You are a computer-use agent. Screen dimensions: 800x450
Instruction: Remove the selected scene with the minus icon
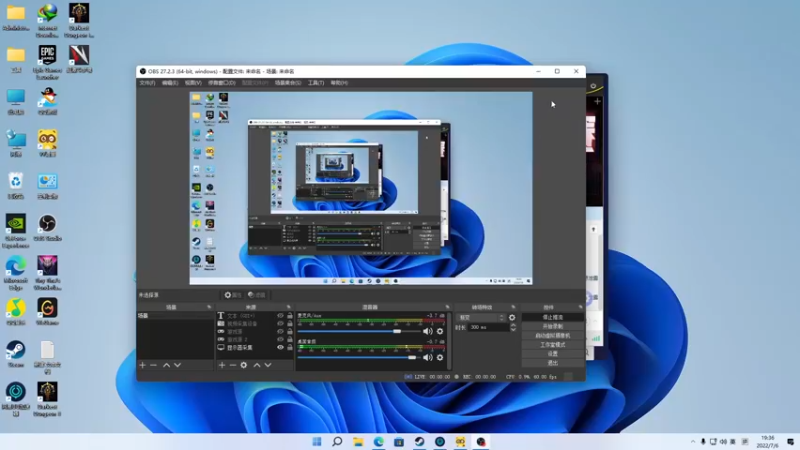153,365
